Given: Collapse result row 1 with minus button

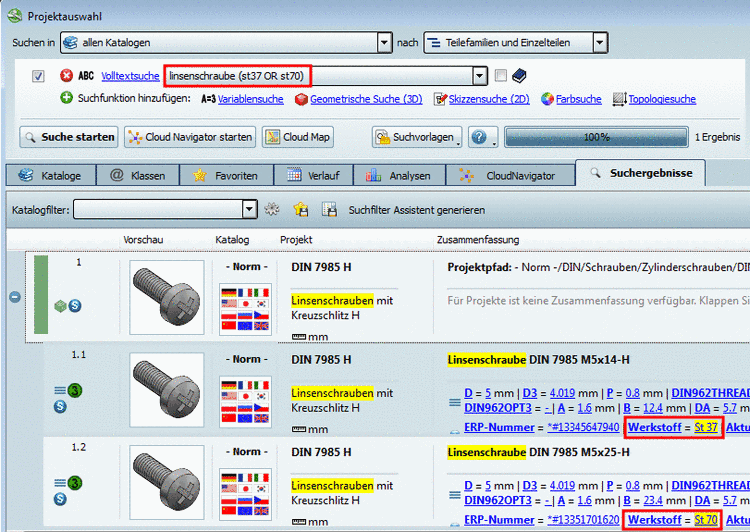Looking at the screenshot, I should [15, 297].
